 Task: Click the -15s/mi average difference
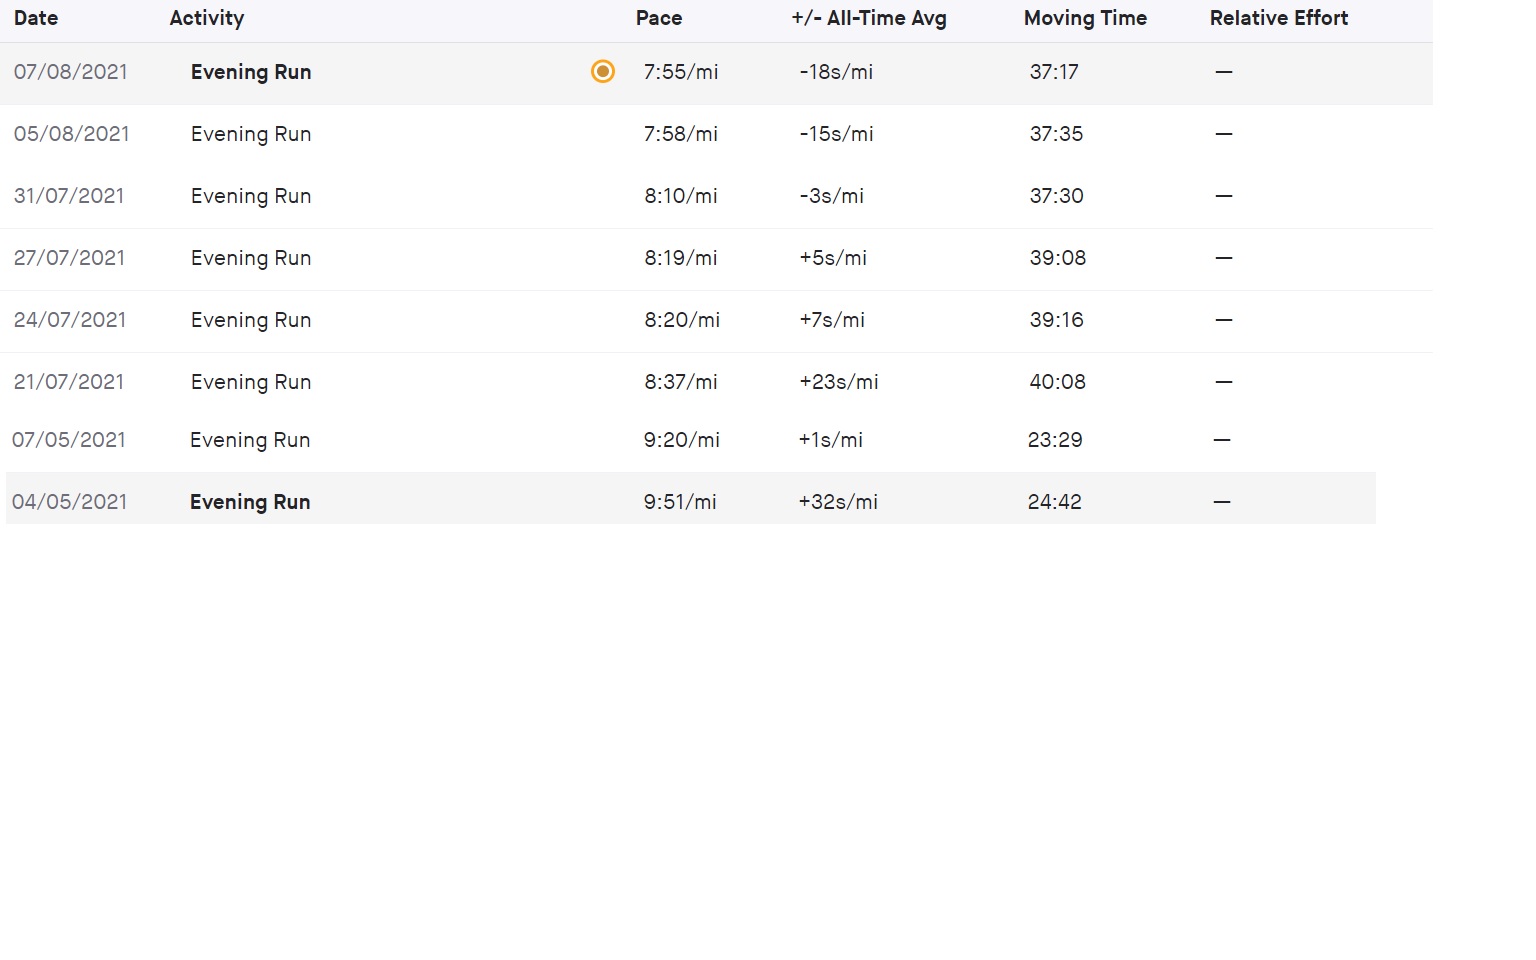(x=836, y=134)
